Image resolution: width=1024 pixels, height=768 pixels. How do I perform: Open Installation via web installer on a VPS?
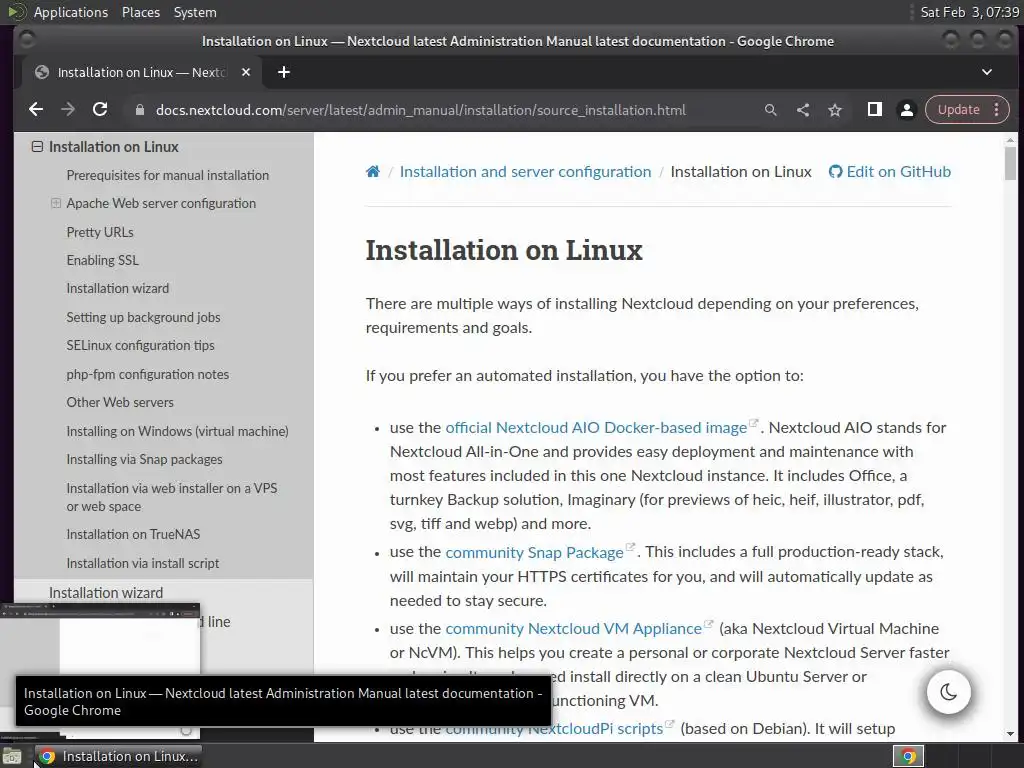172,497
